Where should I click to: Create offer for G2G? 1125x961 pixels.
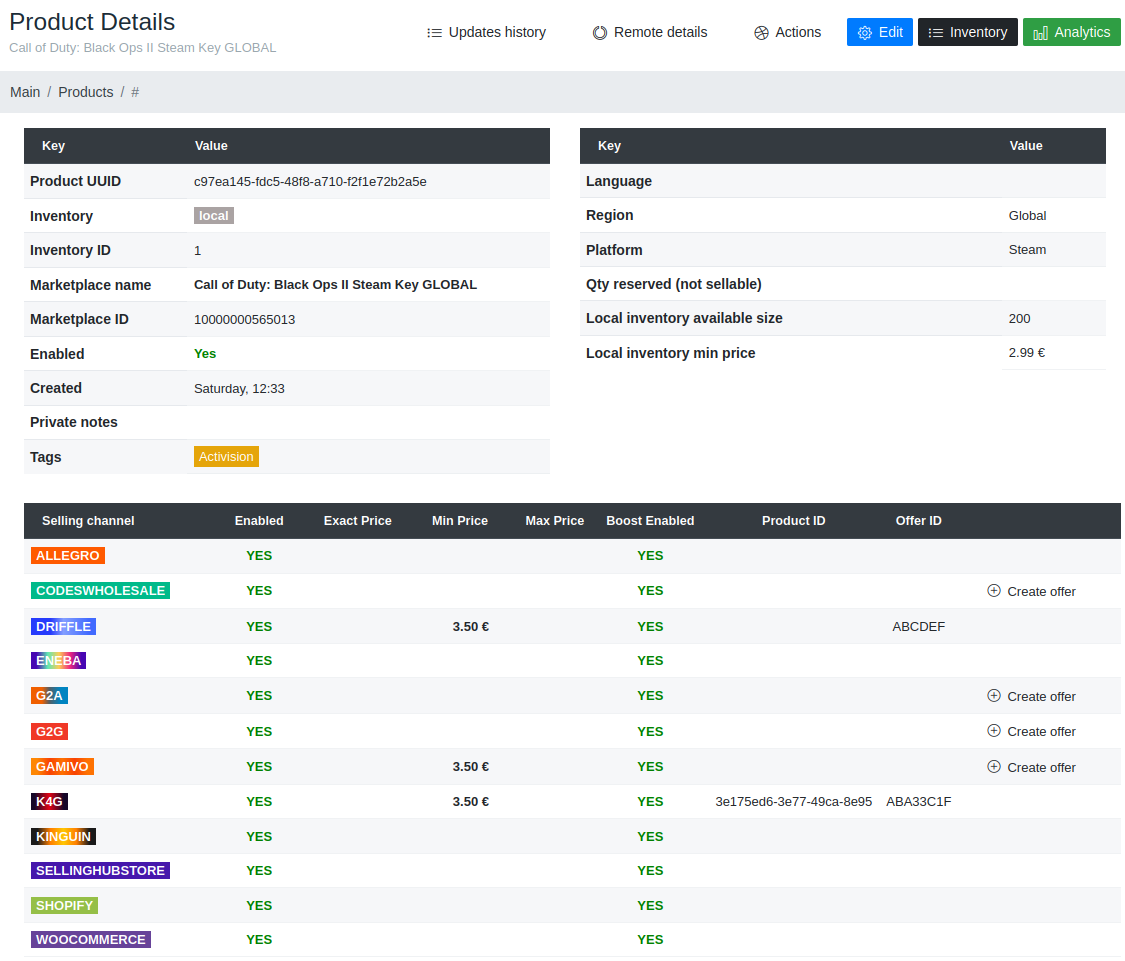pos(1031,731)
